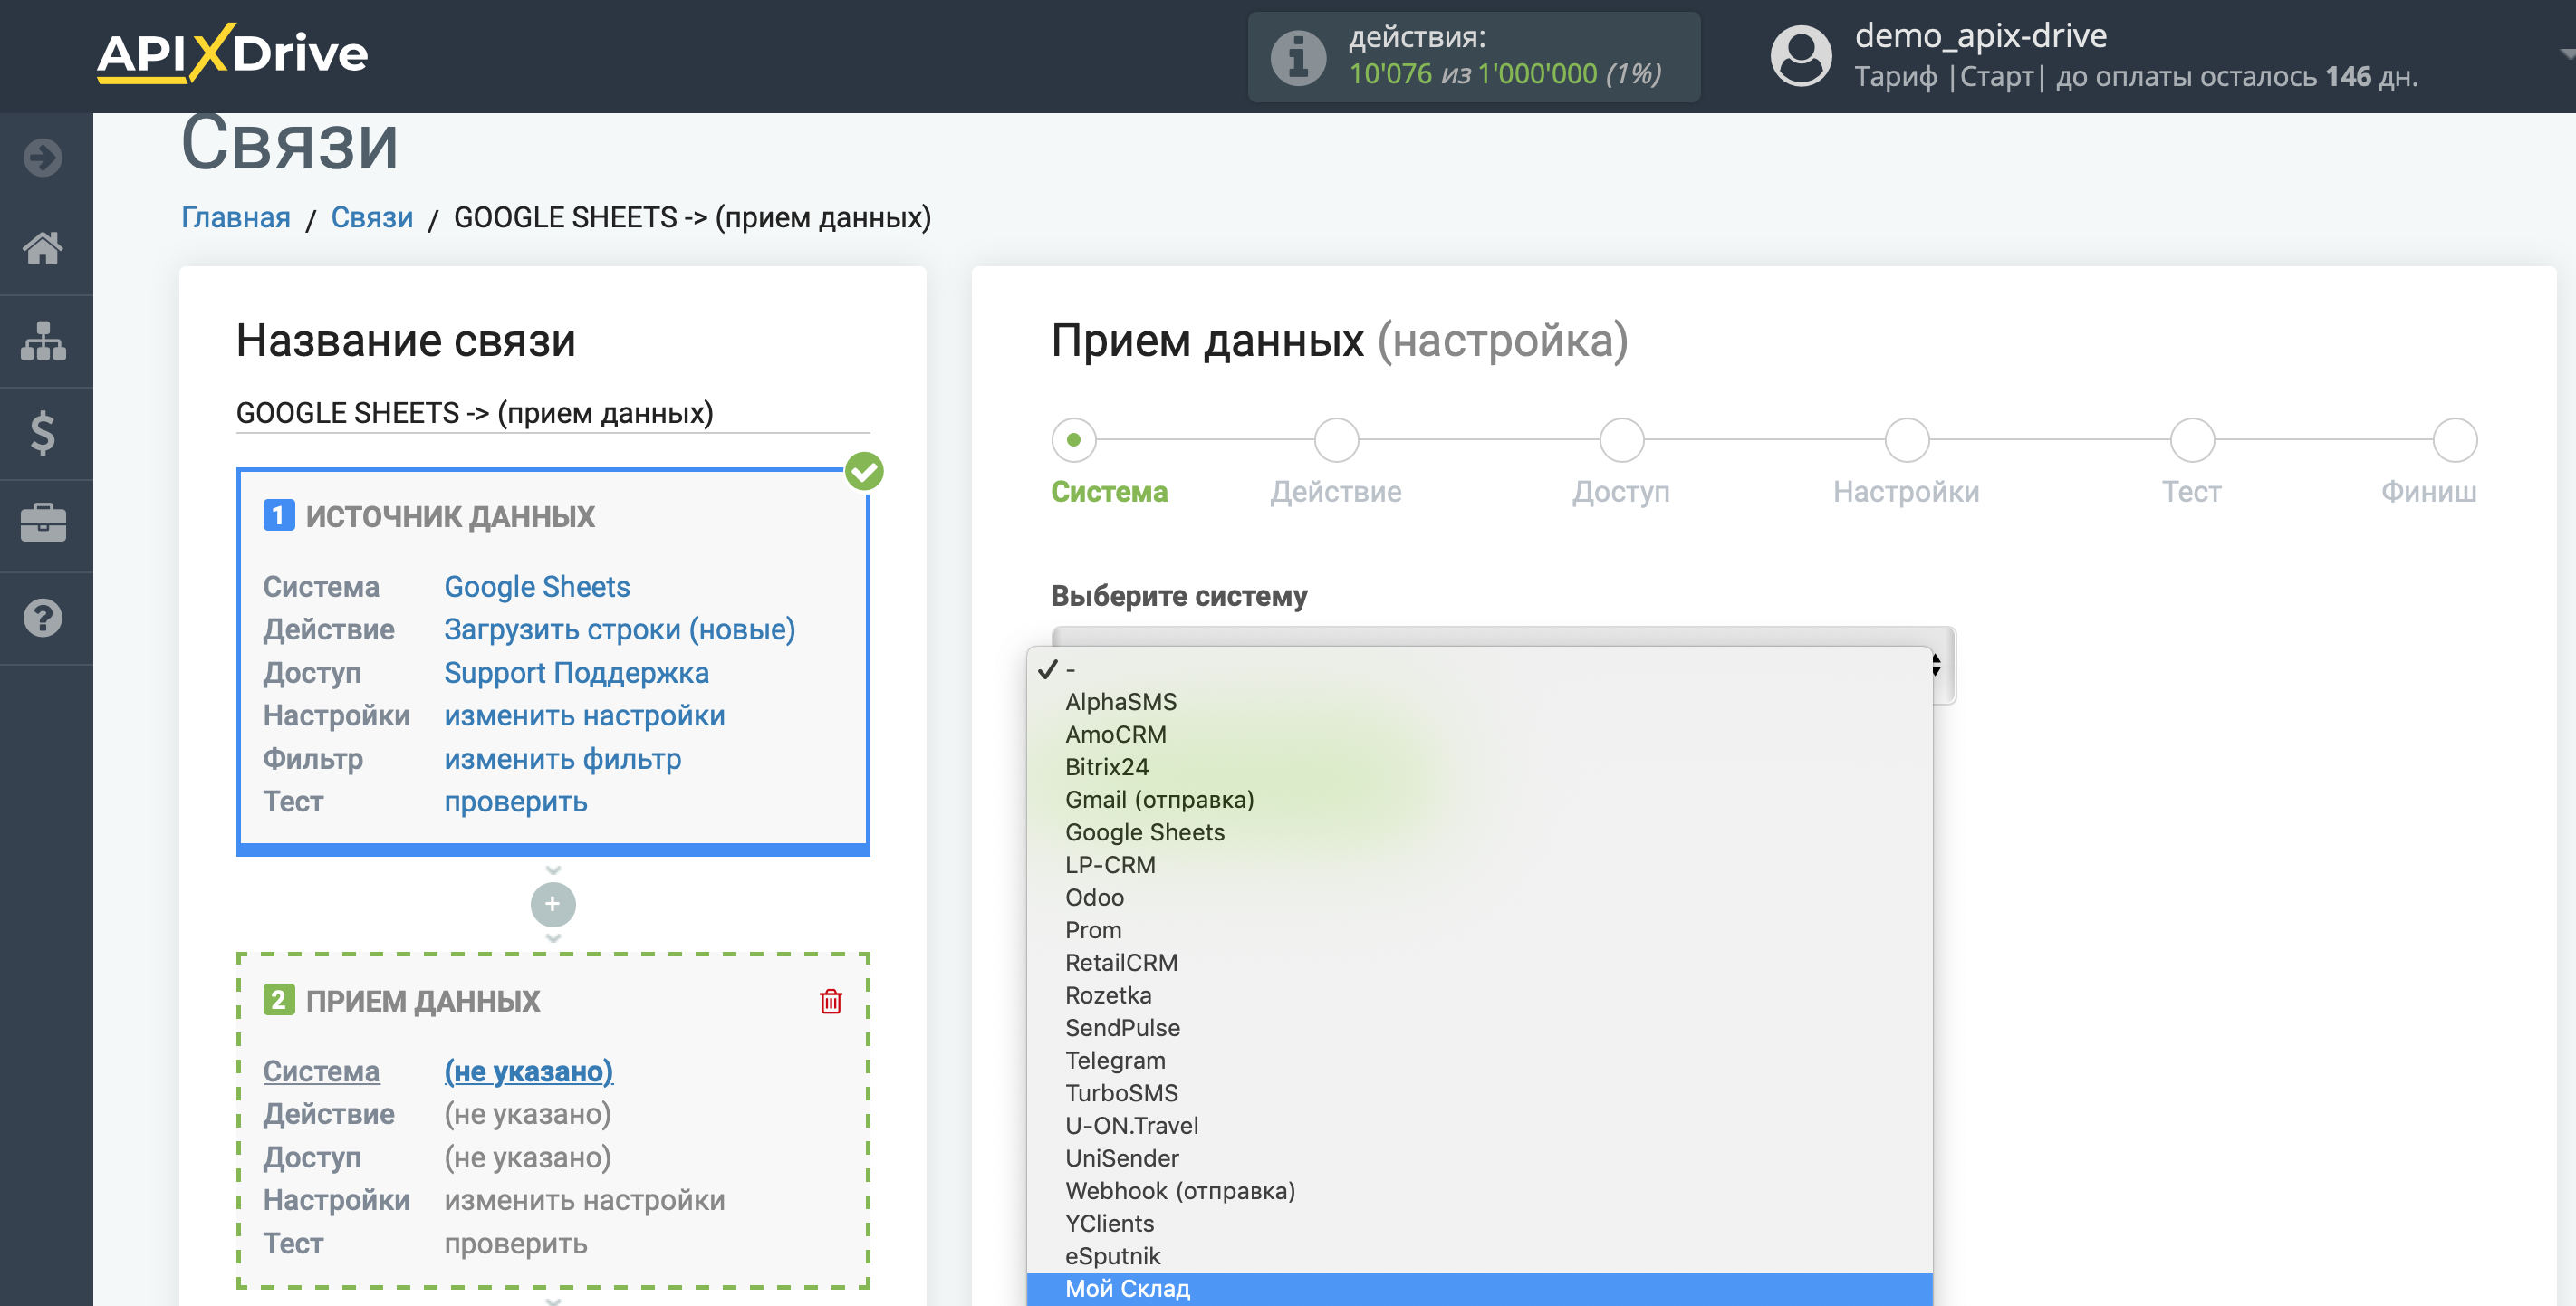The width and height of the screenshot is (2576, 1306).
Task: Choose AmoCRM from system list
Action: click(x=1479, y=734)
